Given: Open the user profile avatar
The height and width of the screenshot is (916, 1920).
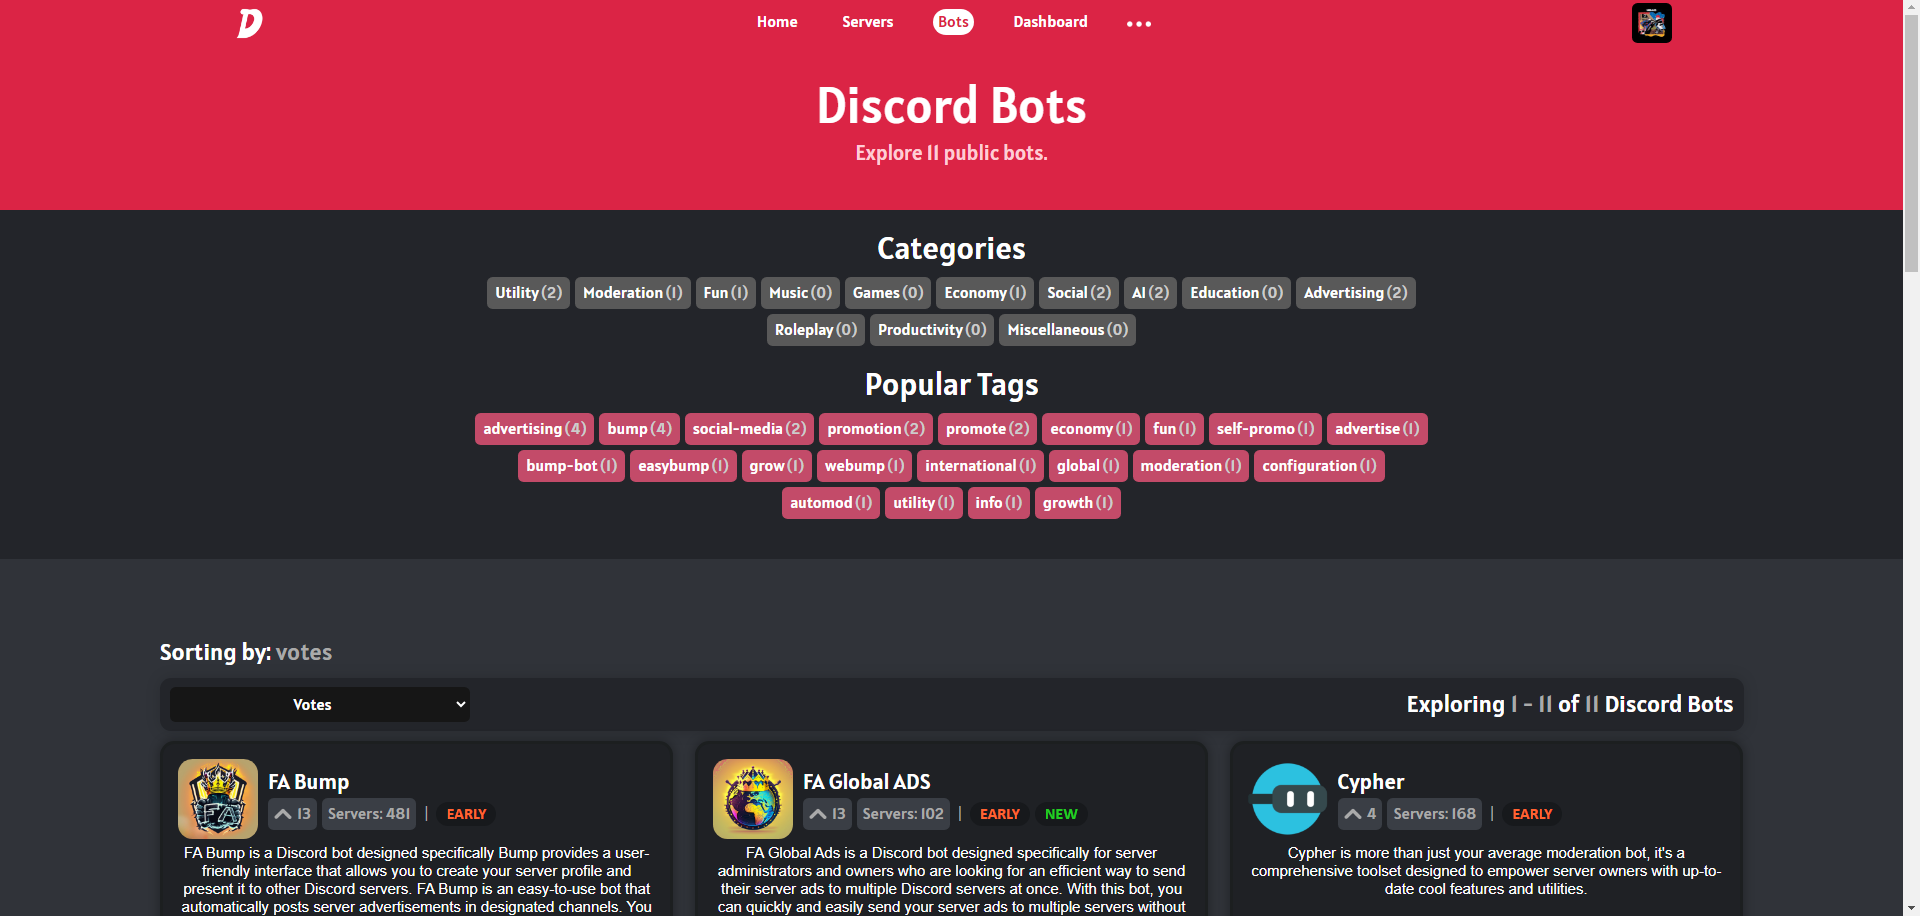Looking at the screenshot, I should [x=1651, y=23].
